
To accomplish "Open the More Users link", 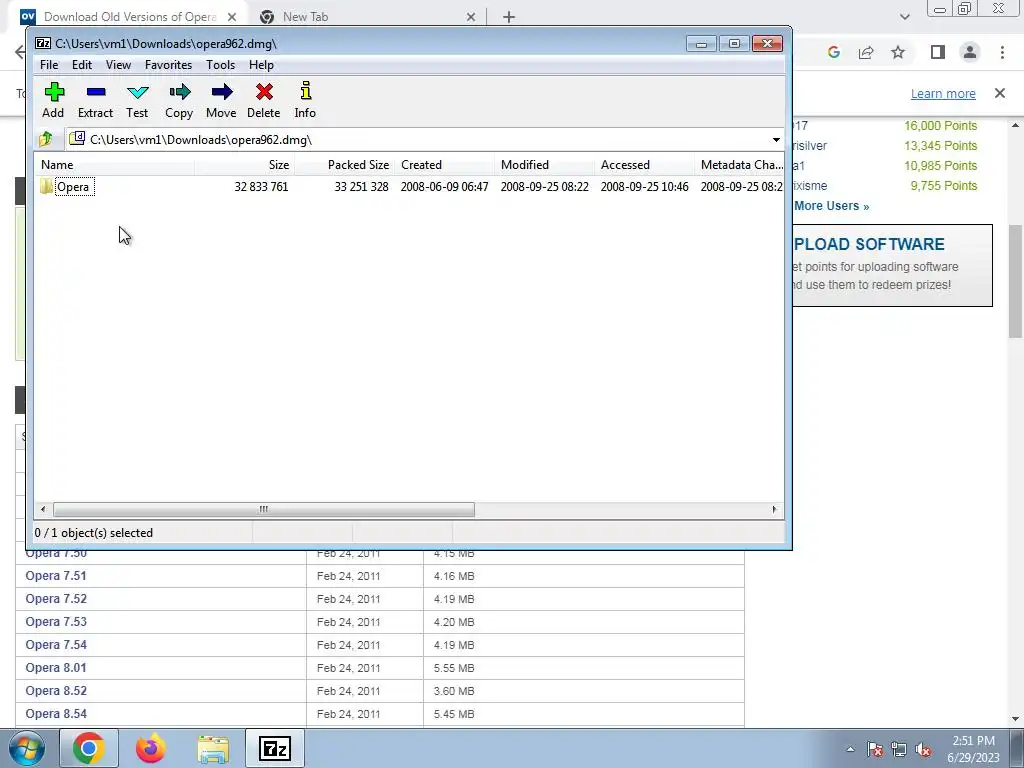I will (x=831, y=206).
